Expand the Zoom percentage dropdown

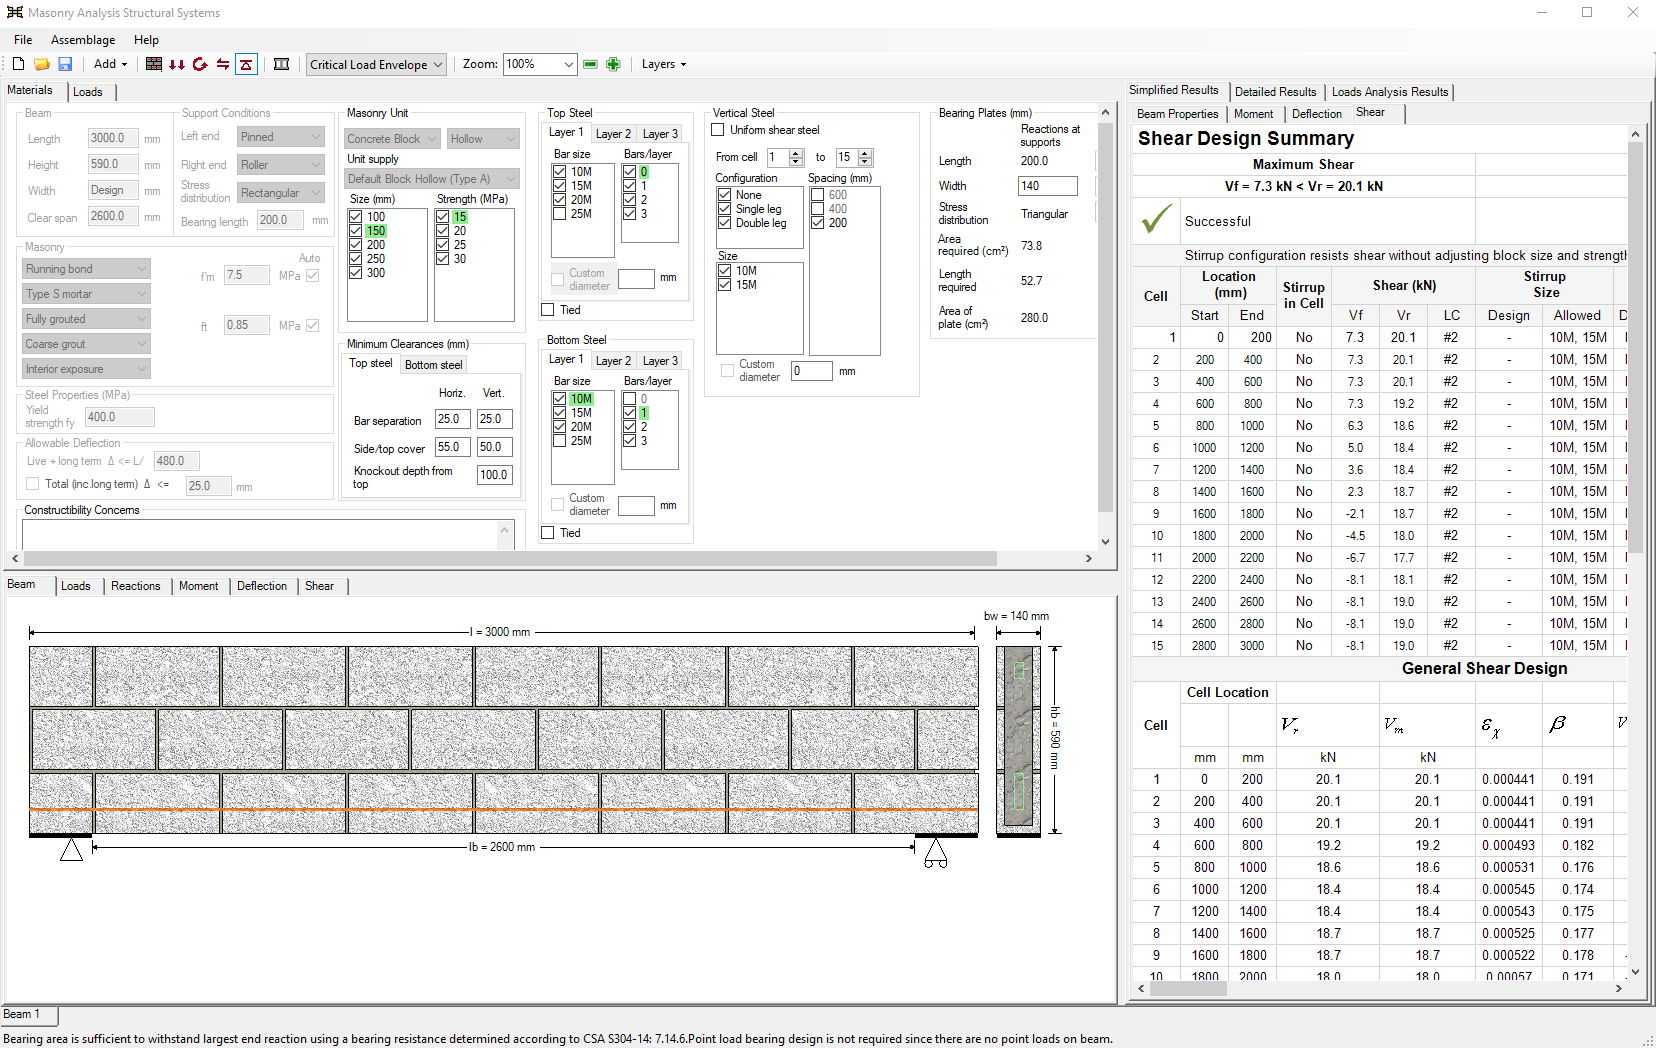(568, 64)
